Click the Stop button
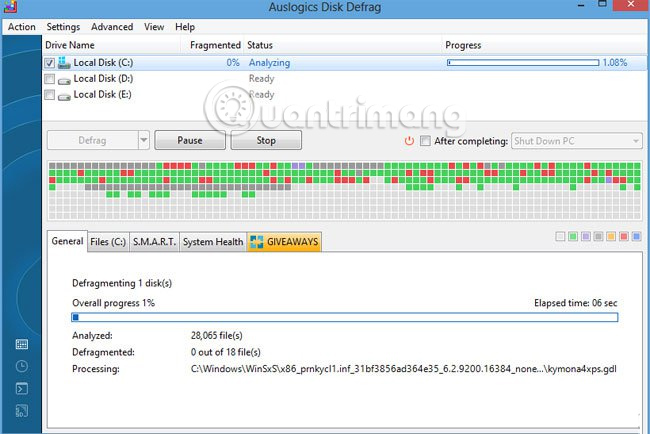650x434 pixels. coord(266,140)
